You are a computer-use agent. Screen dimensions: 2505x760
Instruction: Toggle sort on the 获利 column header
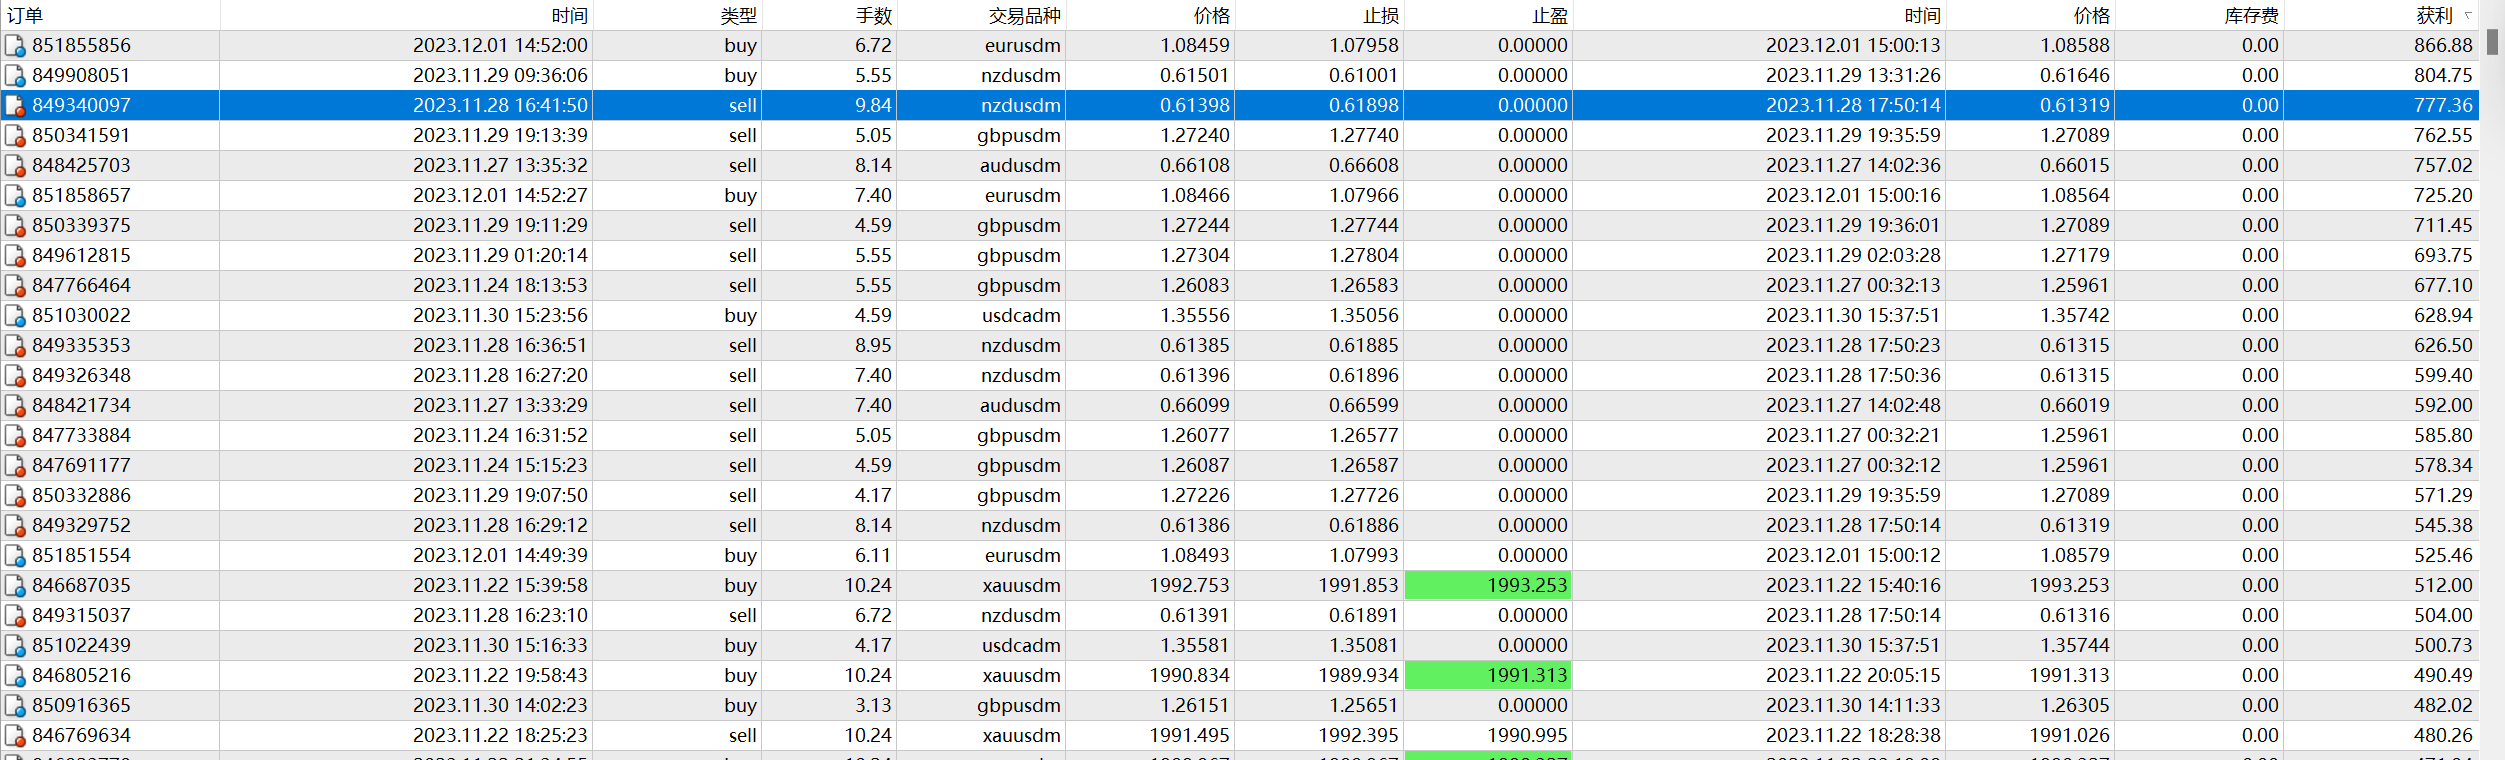2381,15
